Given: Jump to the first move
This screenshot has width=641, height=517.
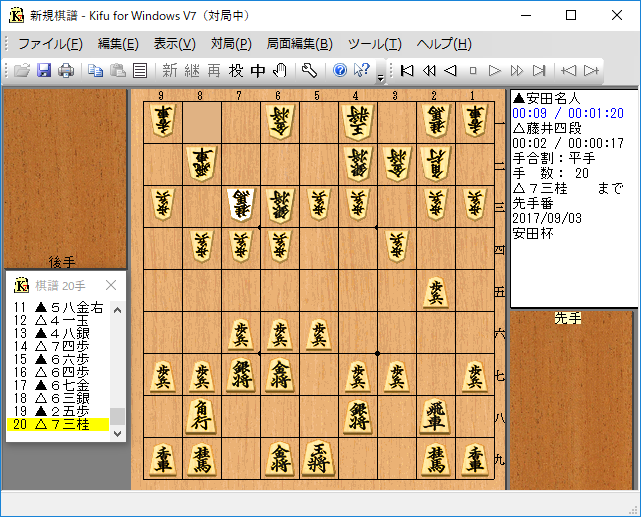Looking at the screenshot, I should (407, 70).
